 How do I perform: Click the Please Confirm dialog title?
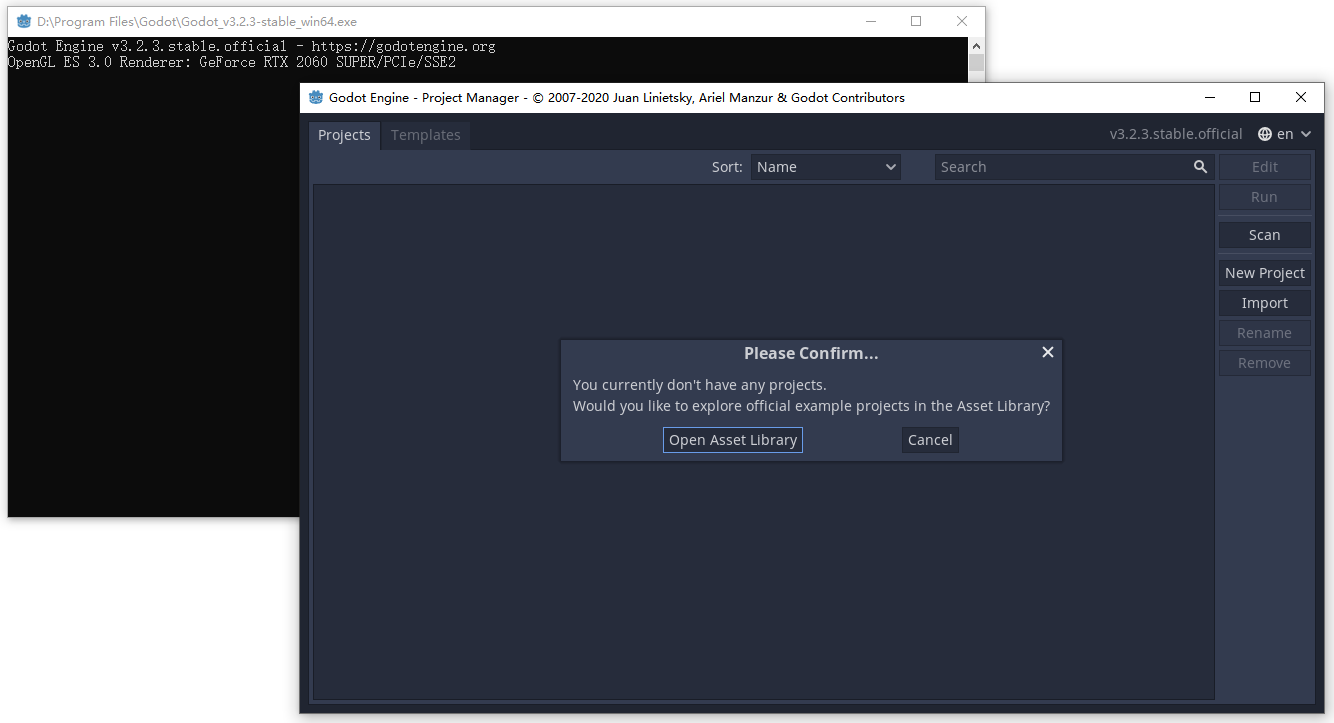point(811,353)
